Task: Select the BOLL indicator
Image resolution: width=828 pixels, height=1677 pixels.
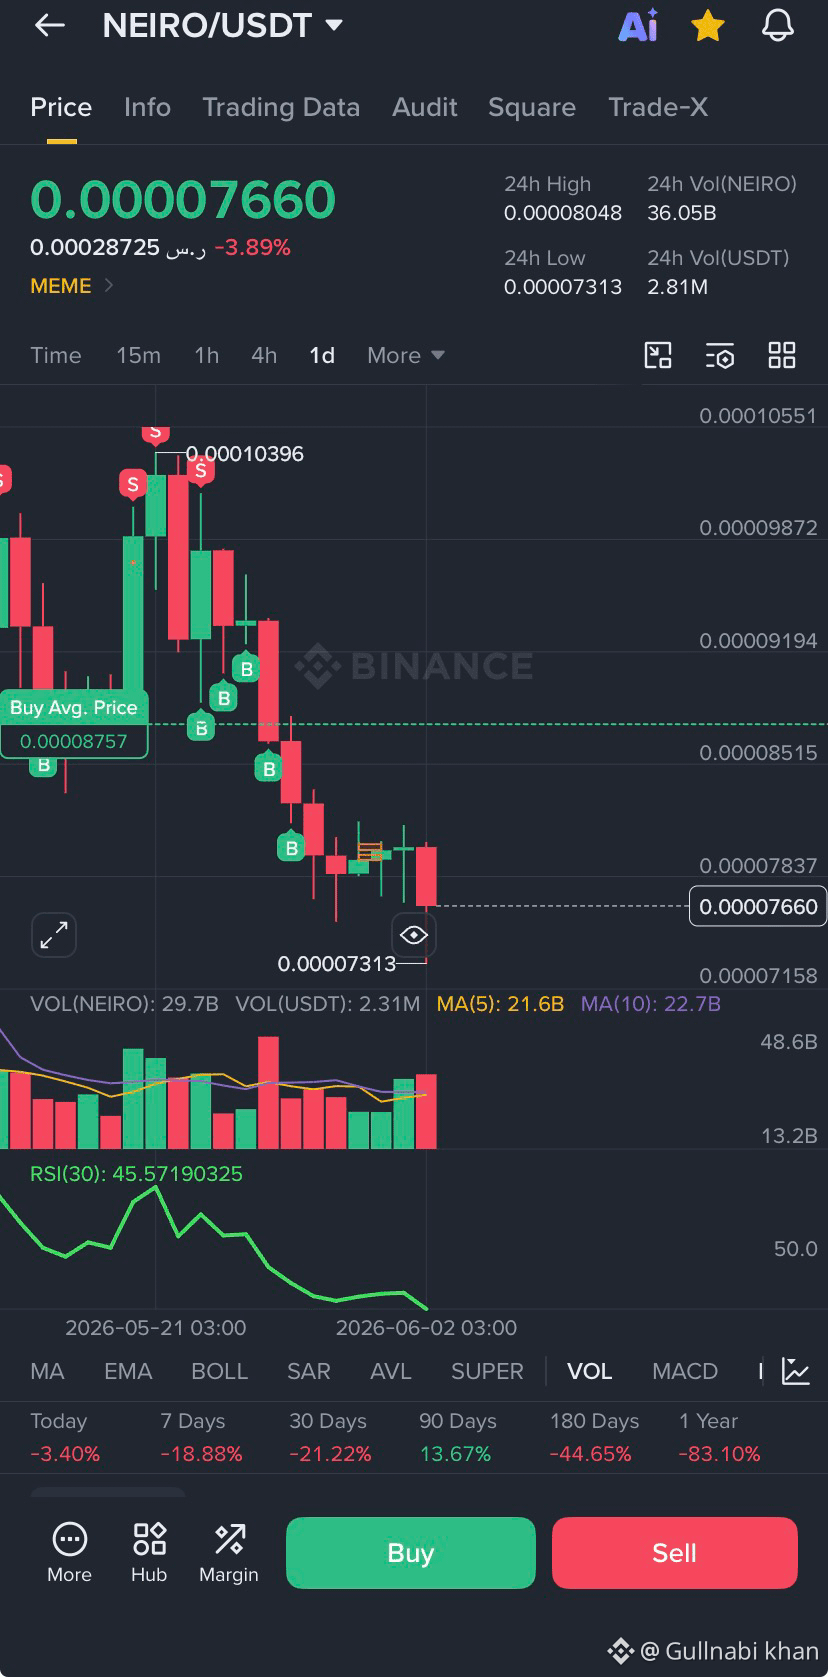Action: click(x=219, y=1371)
